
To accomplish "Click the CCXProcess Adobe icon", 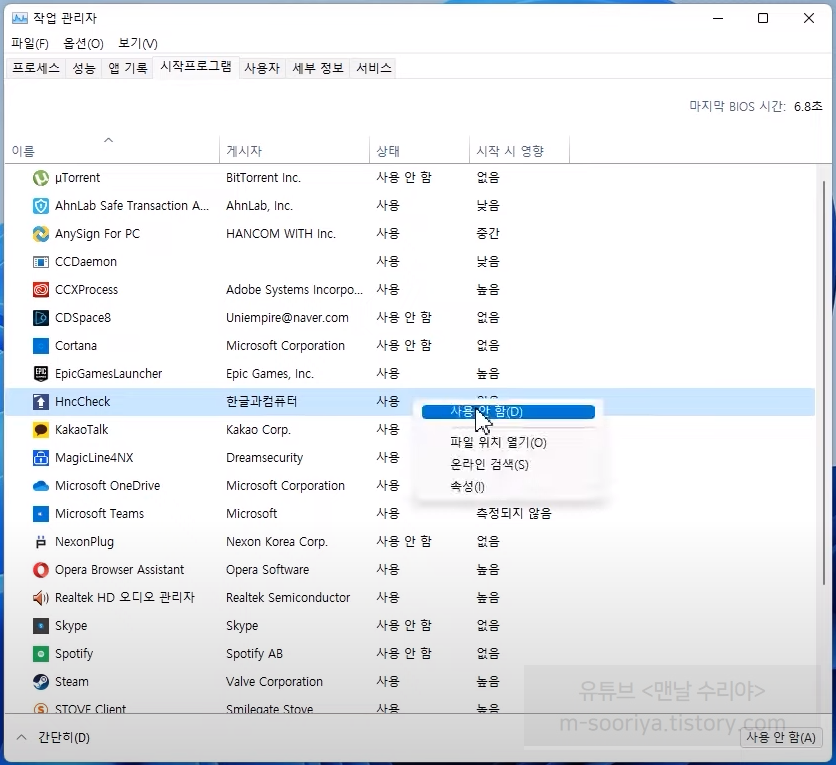I will [41, 289].
